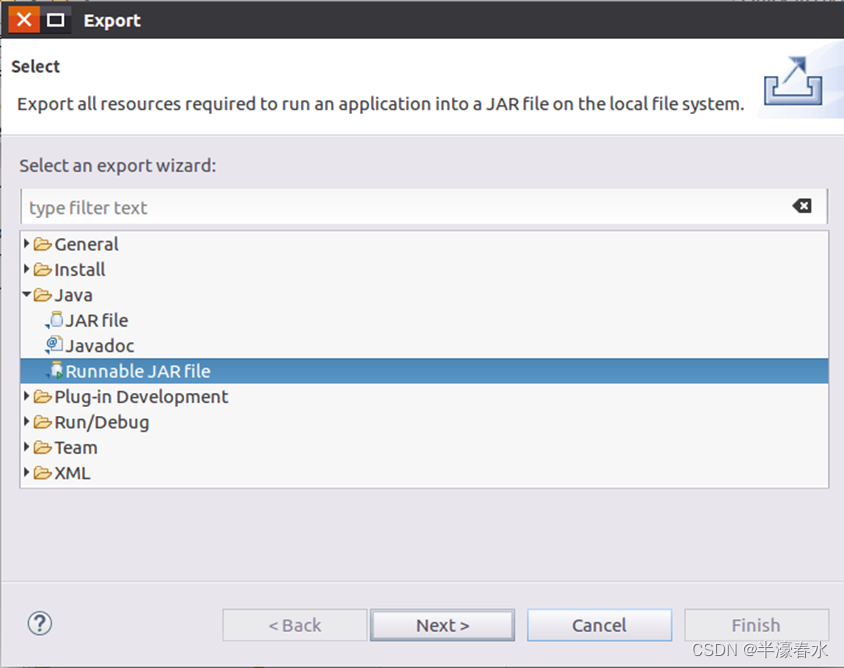The image size is (844, 668).
Task: Select the Javadoc wizard entry
Action: [x=100, y=346]
